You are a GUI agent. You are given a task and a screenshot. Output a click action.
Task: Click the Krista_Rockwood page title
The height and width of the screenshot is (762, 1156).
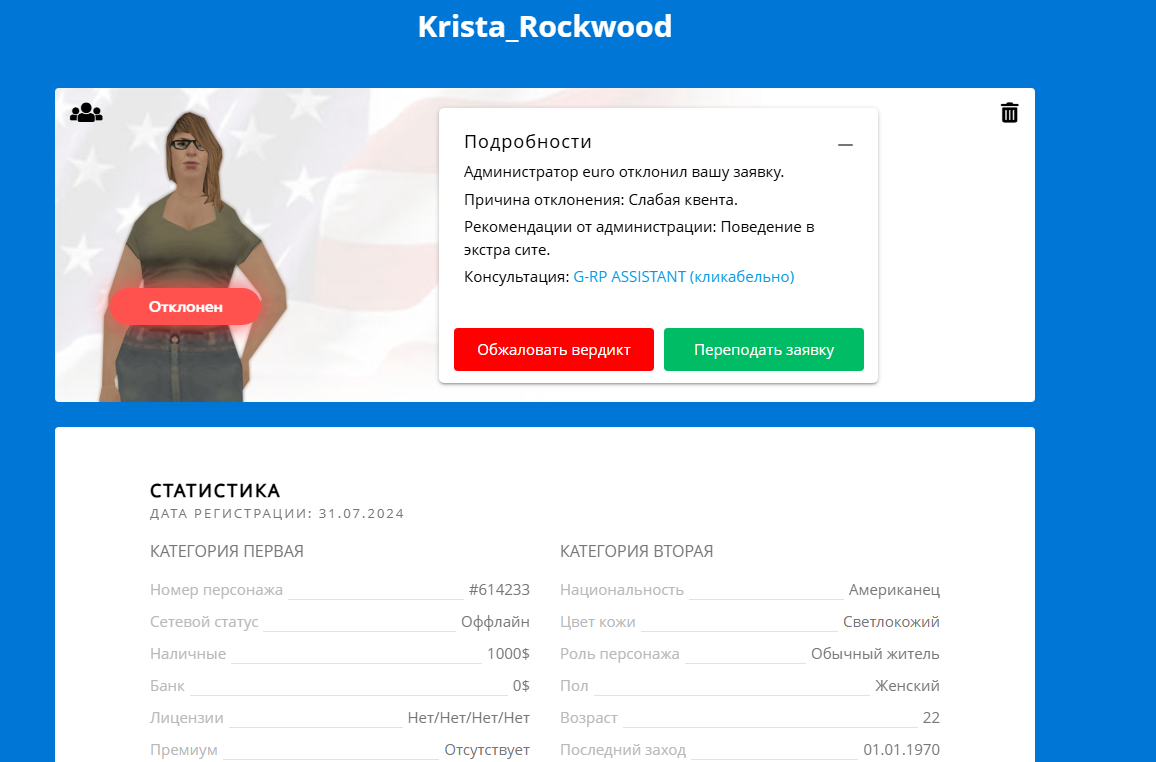tap(544, 27)
